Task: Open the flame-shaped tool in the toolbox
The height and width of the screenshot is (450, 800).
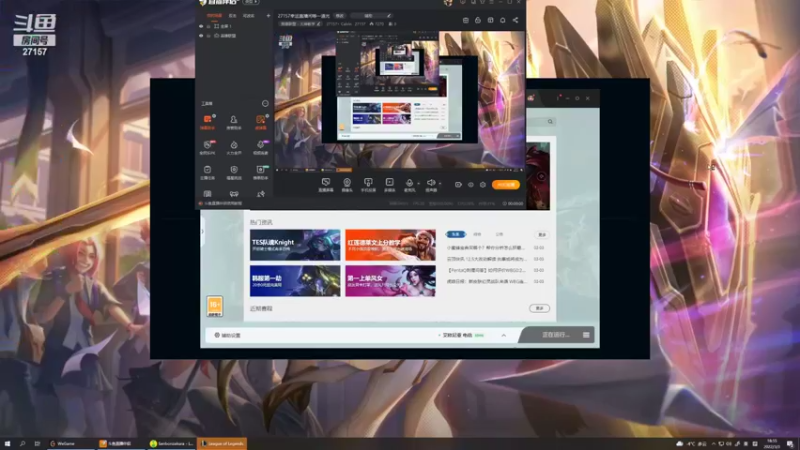Action: coord(234,147)
